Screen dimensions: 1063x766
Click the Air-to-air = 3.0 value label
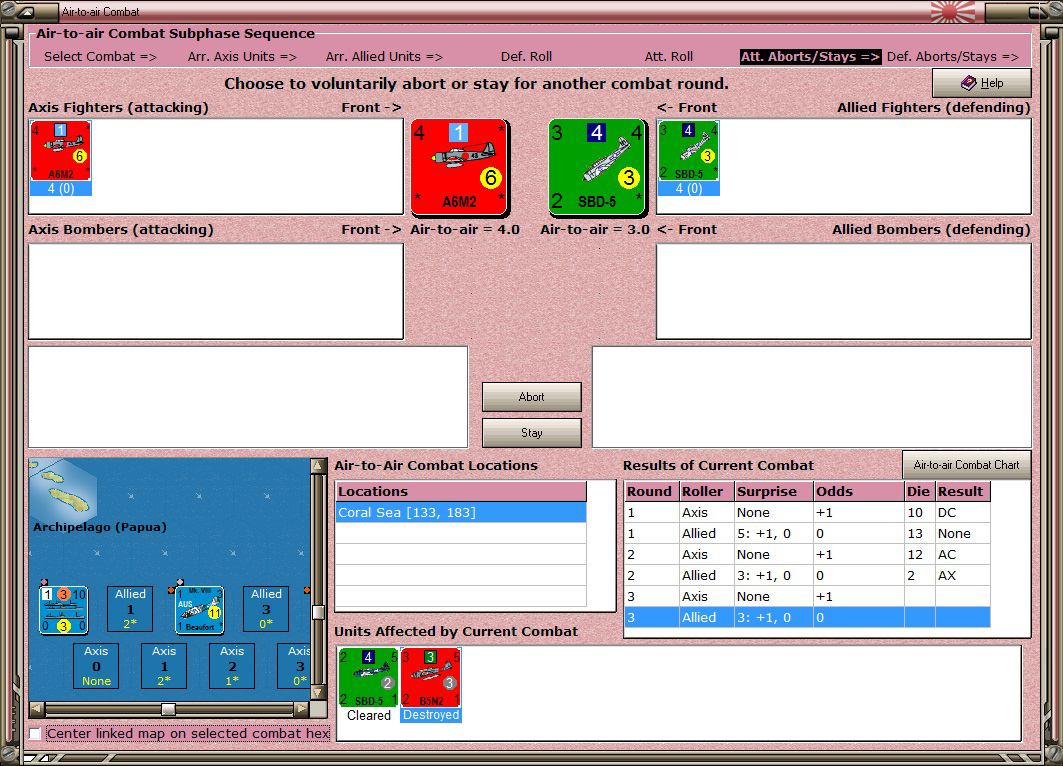[595, 230]
